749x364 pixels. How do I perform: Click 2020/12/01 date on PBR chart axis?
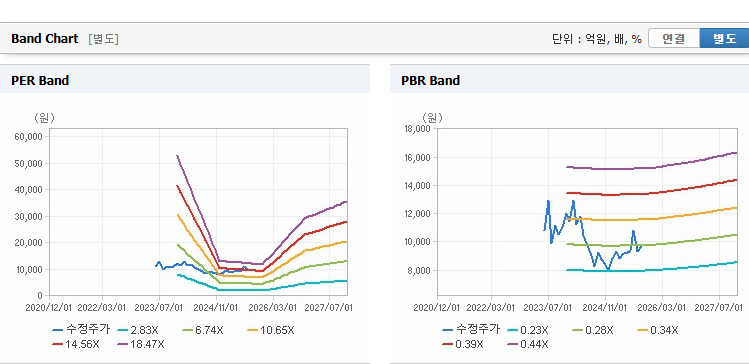(x=437, y=307)
